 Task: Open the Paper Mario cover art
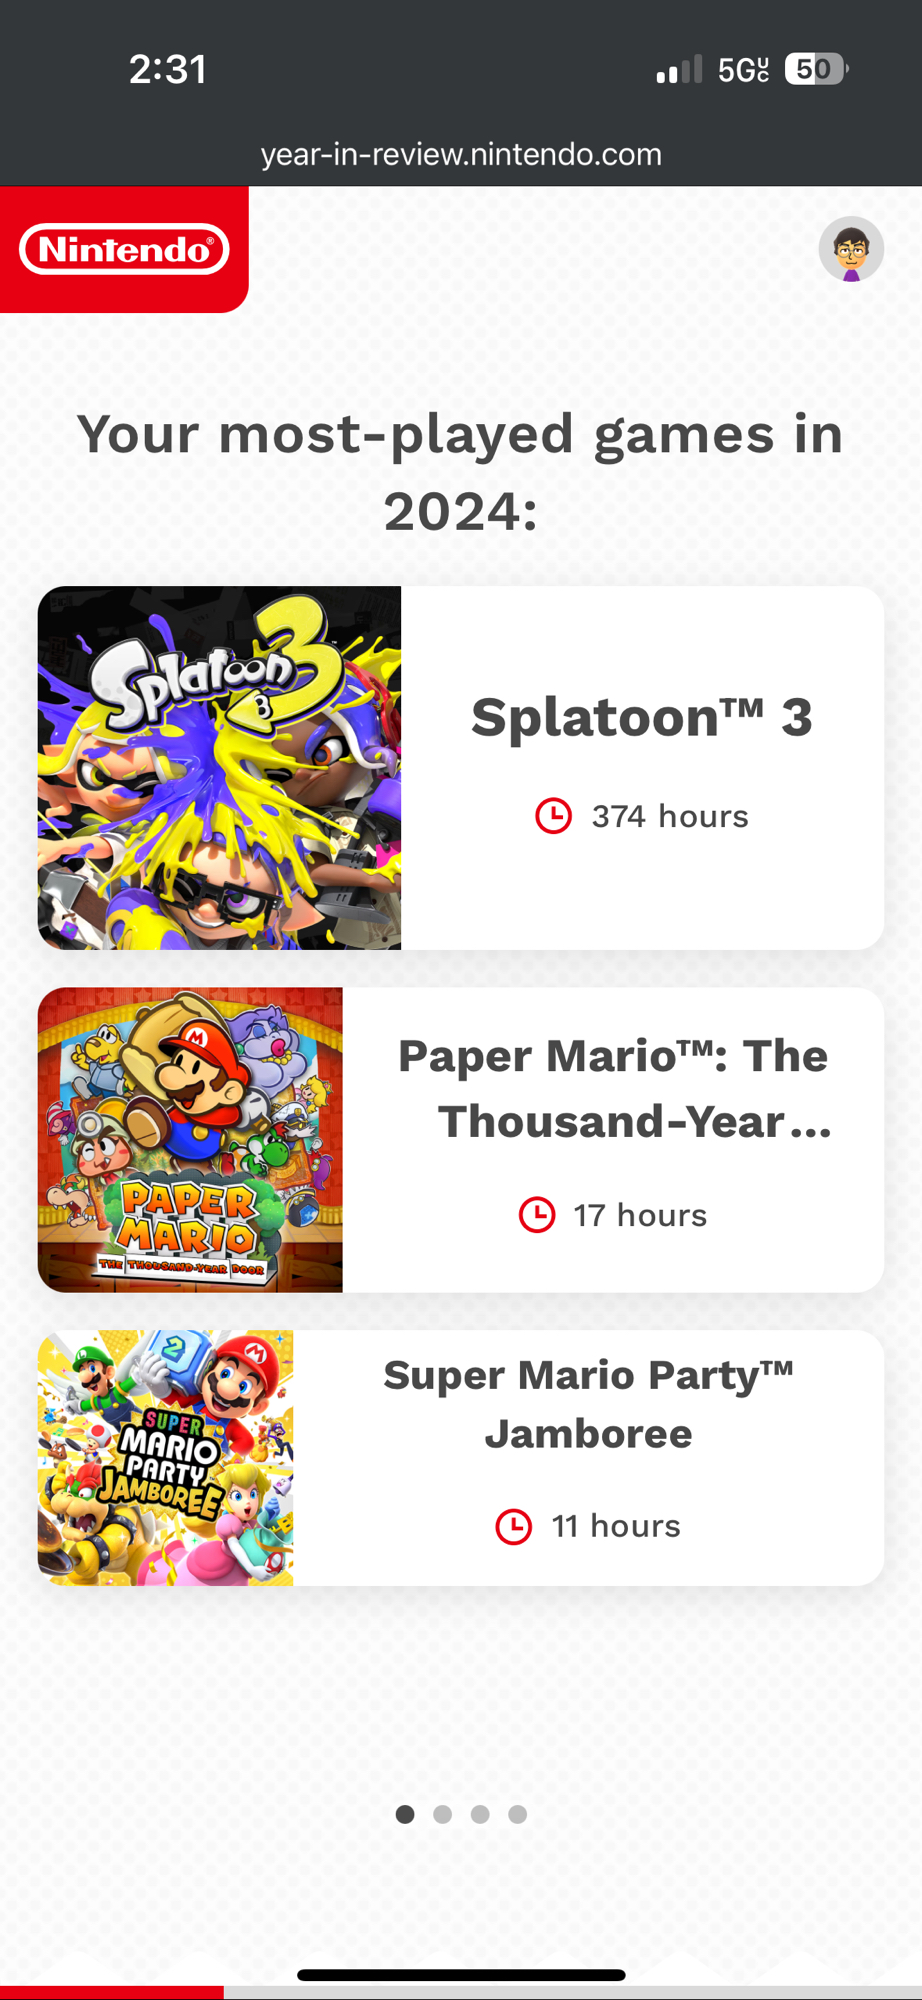[x=190, y=1140]
